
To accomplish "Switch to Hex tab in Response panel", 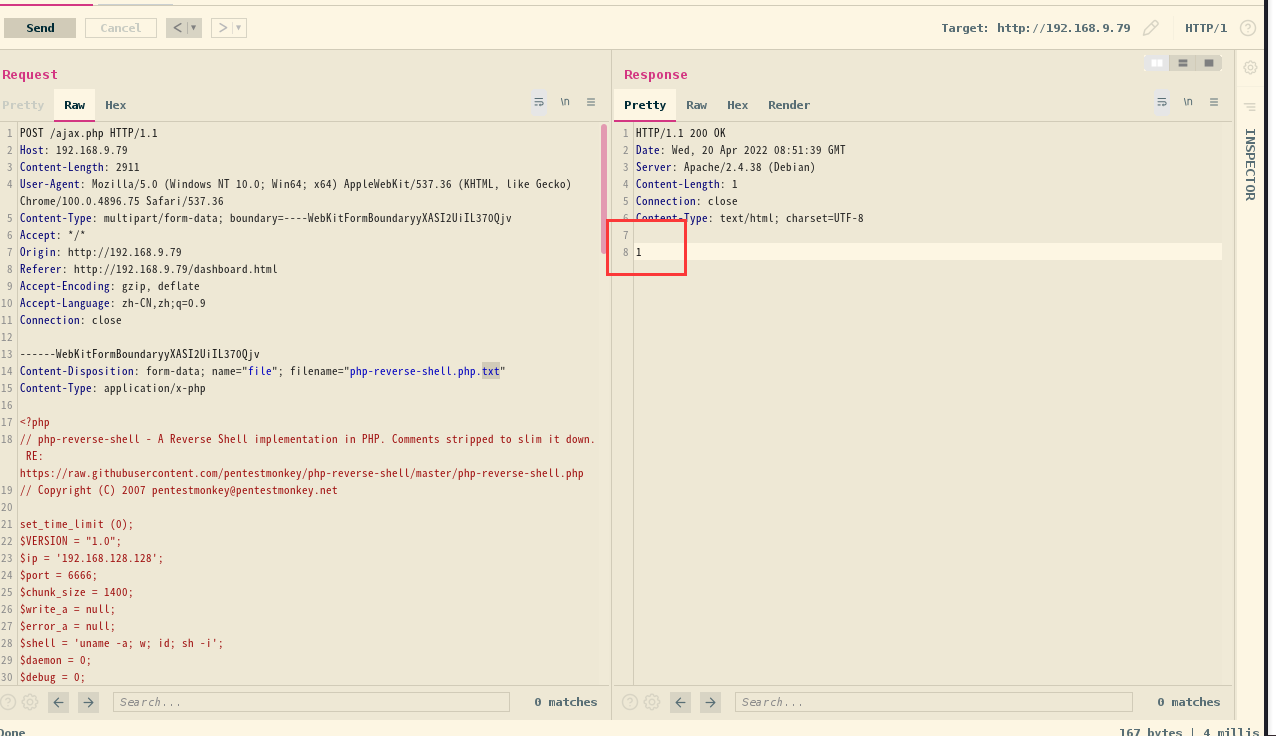I will 738,105.
